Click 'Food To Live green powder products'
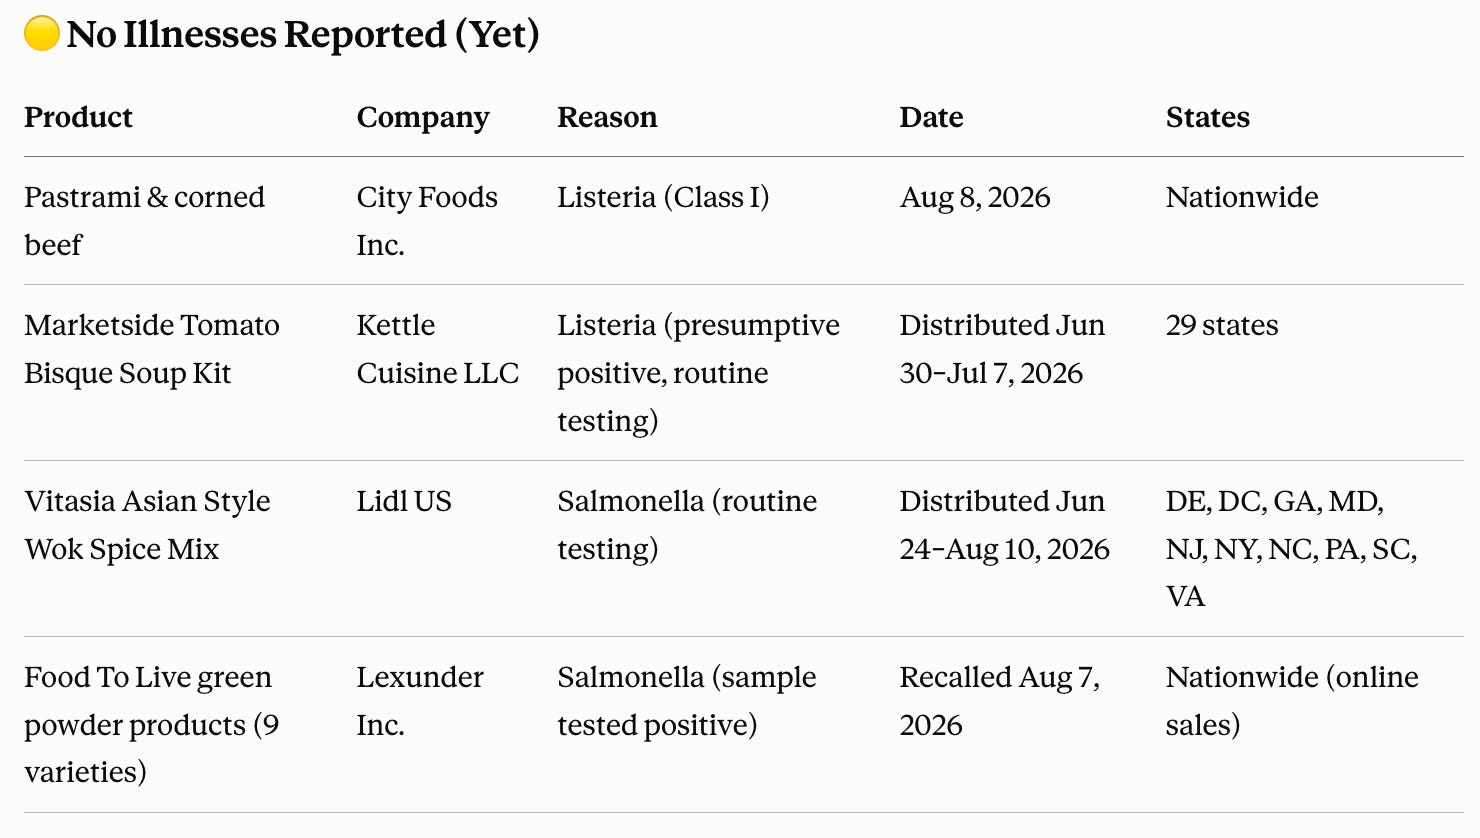 151,701
